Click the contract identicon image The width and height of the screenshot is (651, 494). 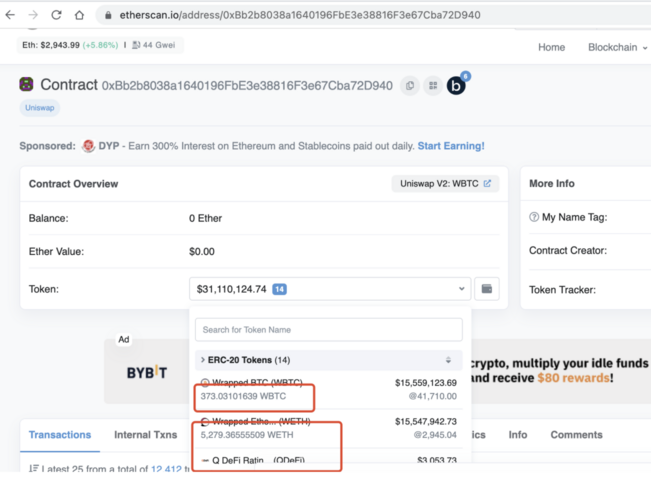26,85
